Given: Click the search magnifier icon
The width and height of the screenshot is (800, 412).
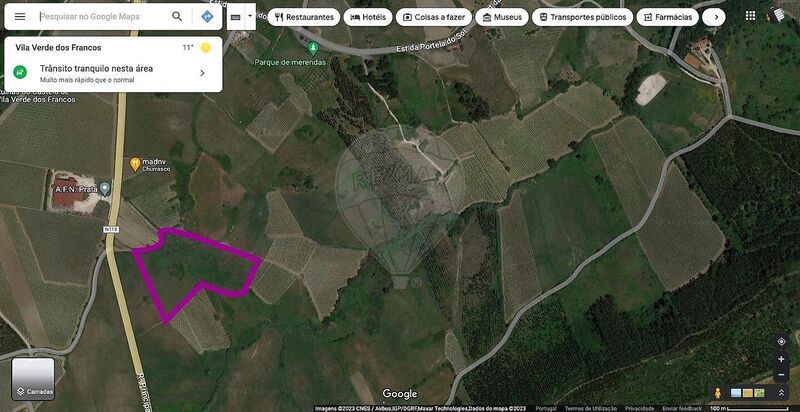Looking at the screenshot, I should (x=177, y=17).
